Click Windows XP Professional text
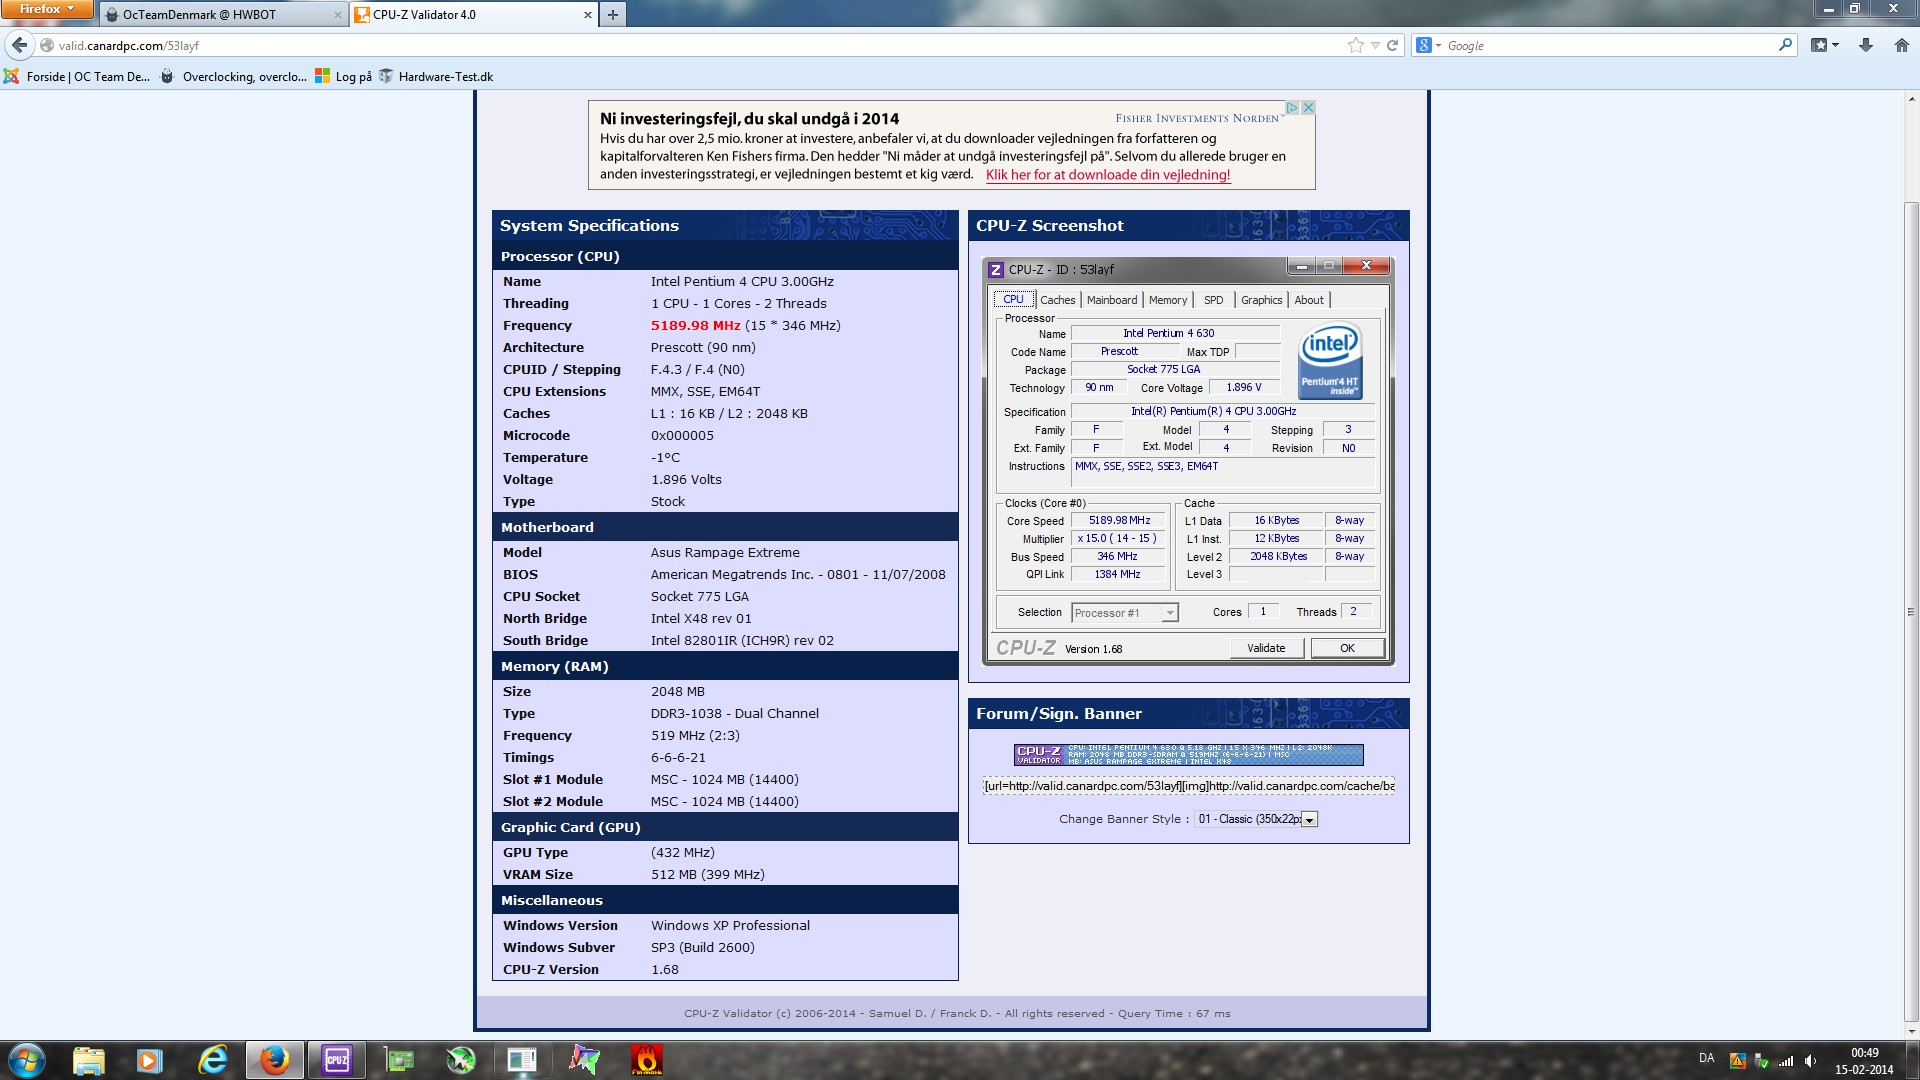The image size is (1920, 1080). pyautogui.click(x=730, y=925)
